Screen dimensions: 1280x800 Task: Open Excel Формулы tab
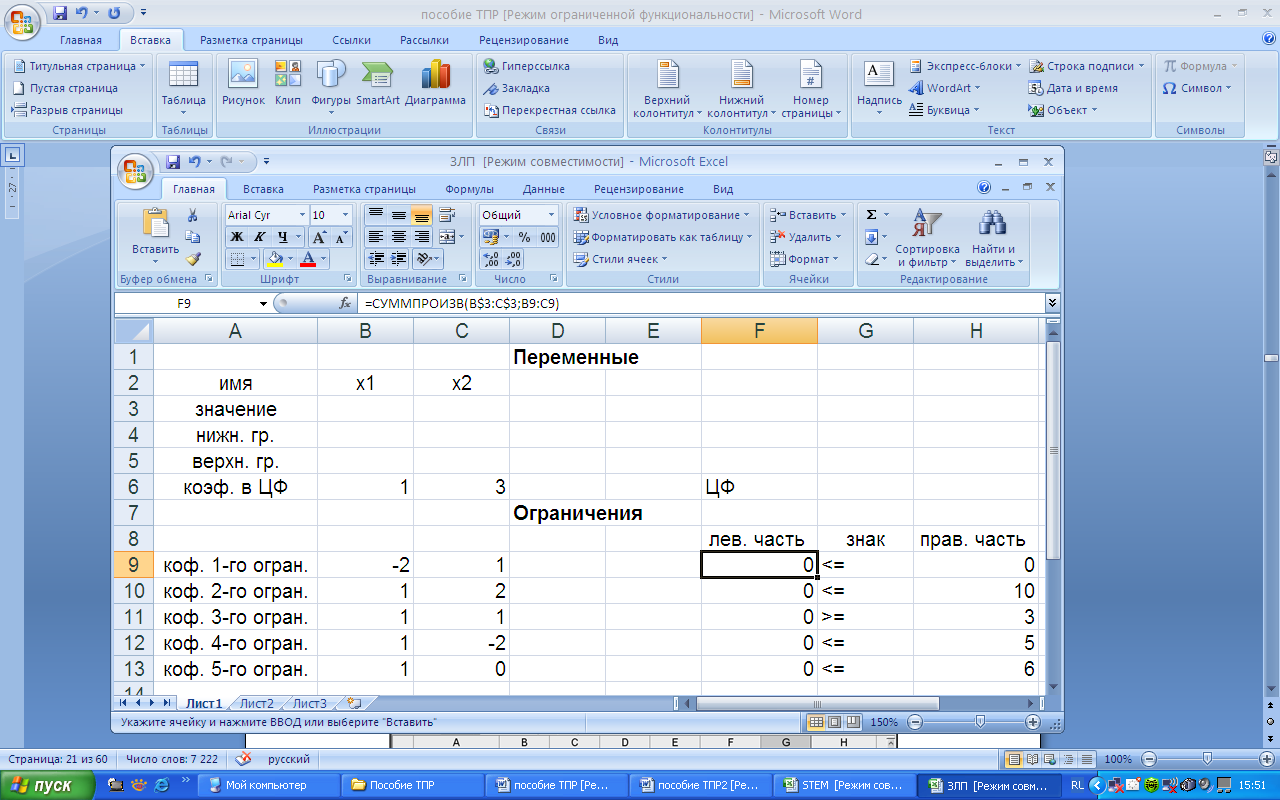(x=469, y=189)
